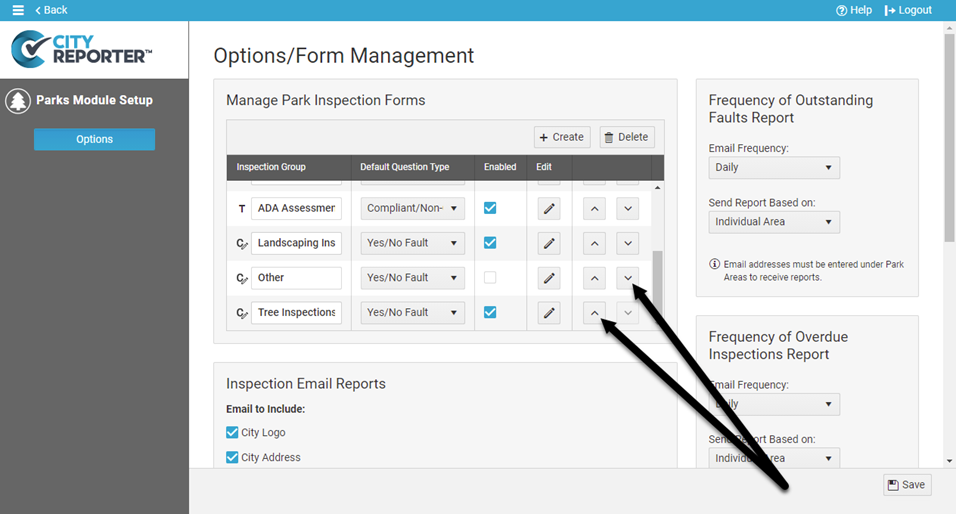The image size is (956, 514).
Task: Move ADA Assessment row up
Action: point(594,209)
